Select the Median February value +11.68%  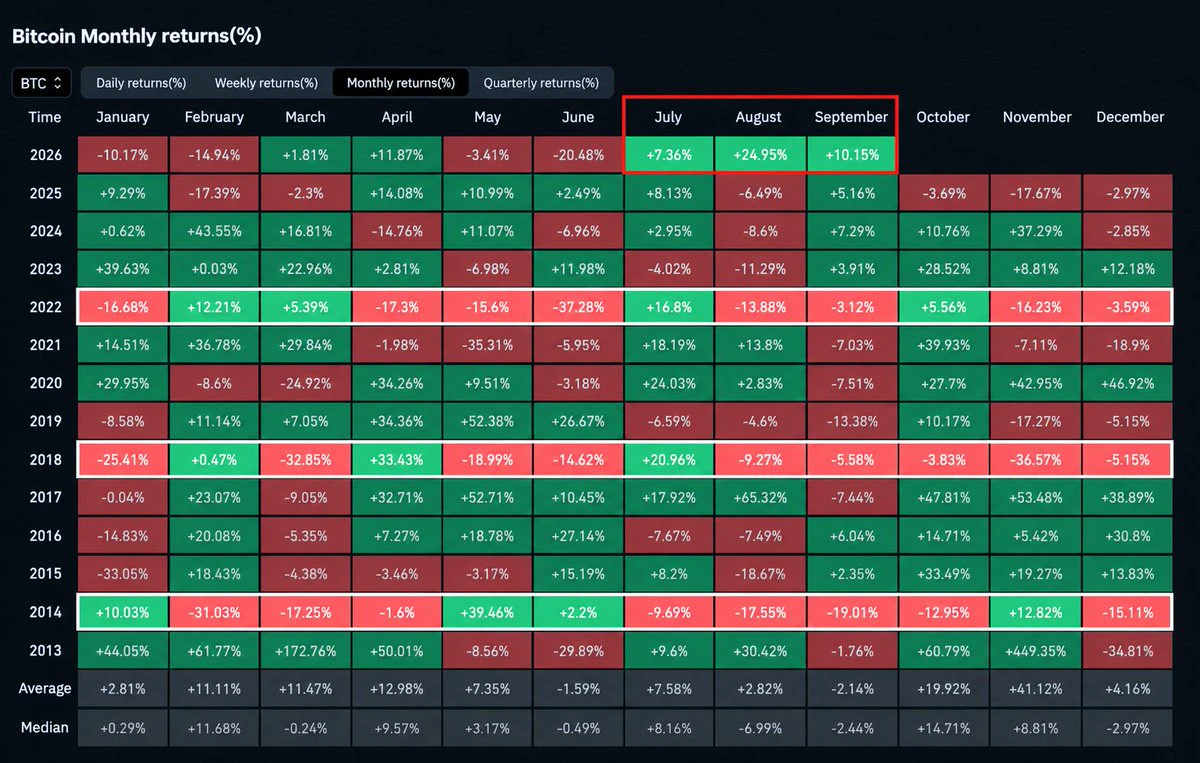pos(214,727)
